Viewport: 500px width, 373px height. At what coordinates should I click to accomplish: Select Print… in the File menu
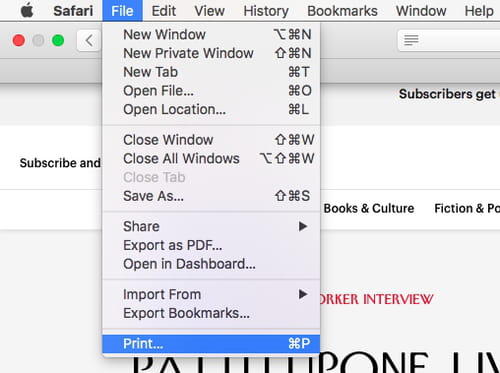tap(211, 344)
